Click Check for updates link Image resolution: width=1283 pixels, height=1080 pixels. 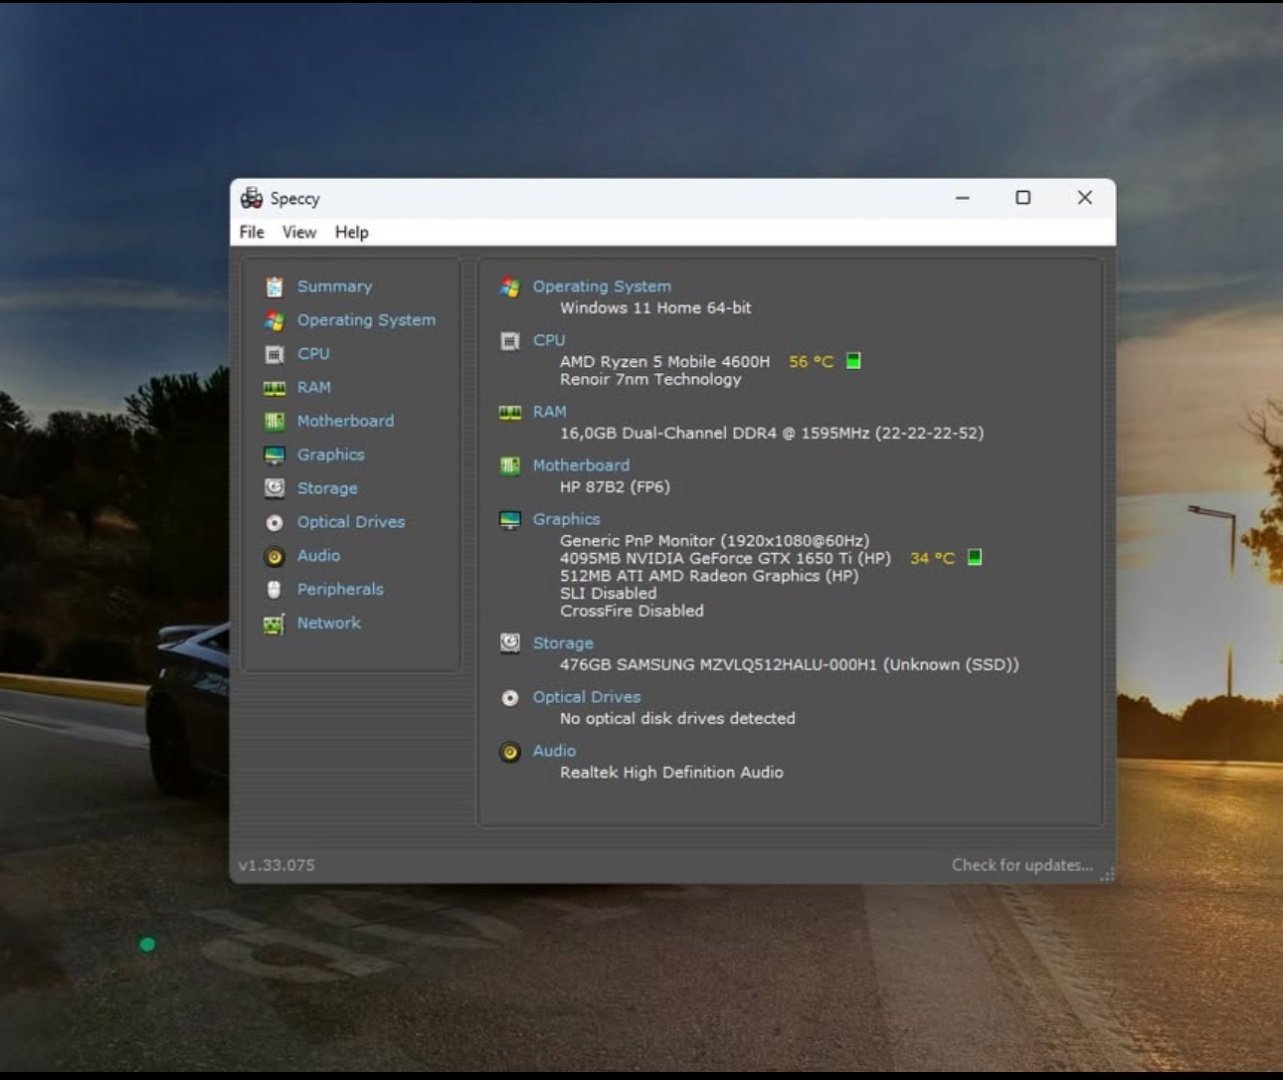click(1022, 865)
